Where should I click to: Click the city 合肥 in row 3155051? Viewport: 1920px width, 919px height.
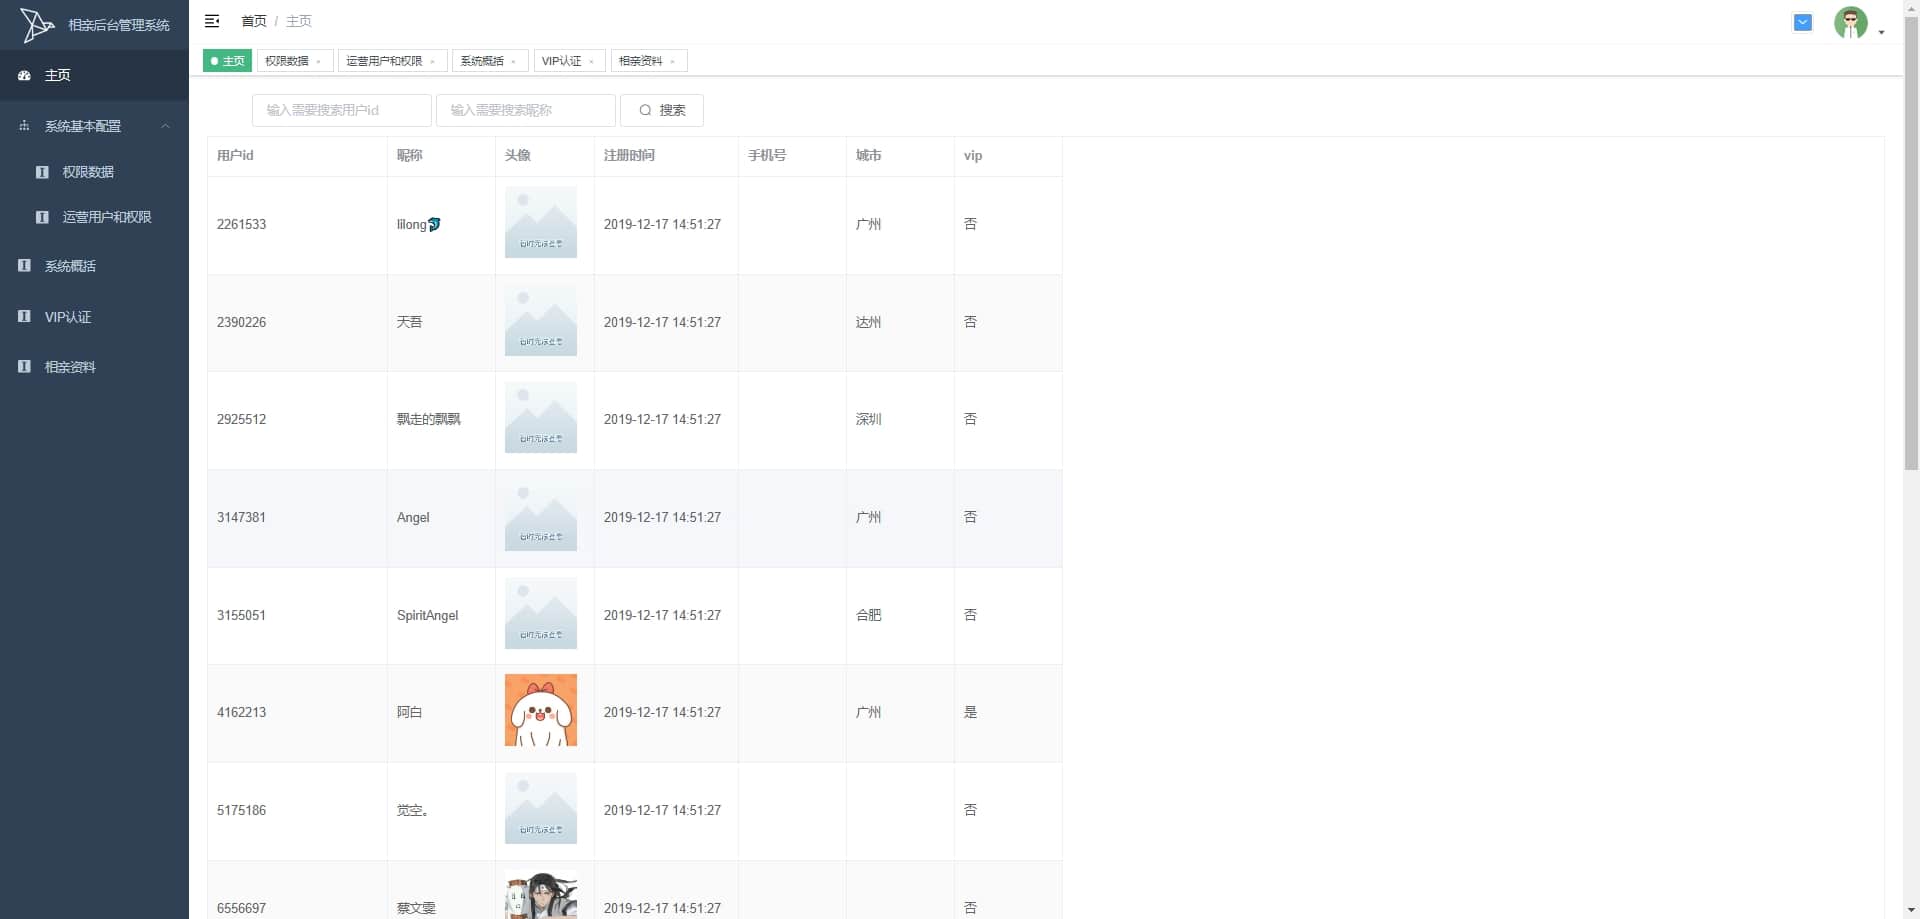point(869,615)
